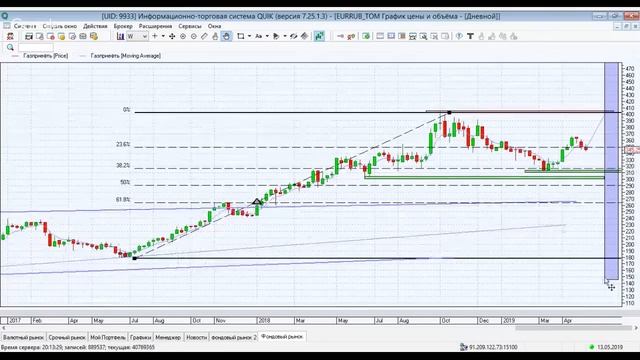Click the 0% Fibonacci level label
The image size is (640, 360).
pyautogui.click(x=127, y=110)
